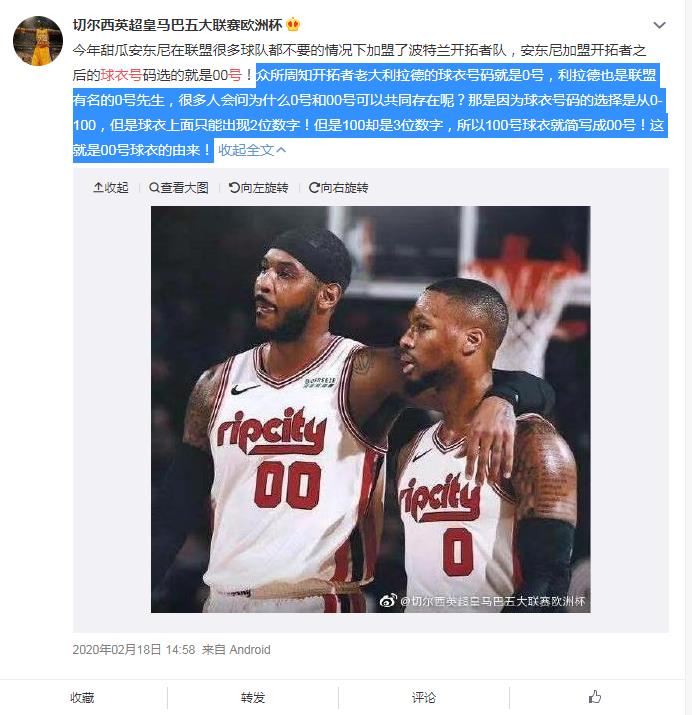Open 查看大图 to view large image
The width and height of the screenshot is (692, 715).
[179, 187]
